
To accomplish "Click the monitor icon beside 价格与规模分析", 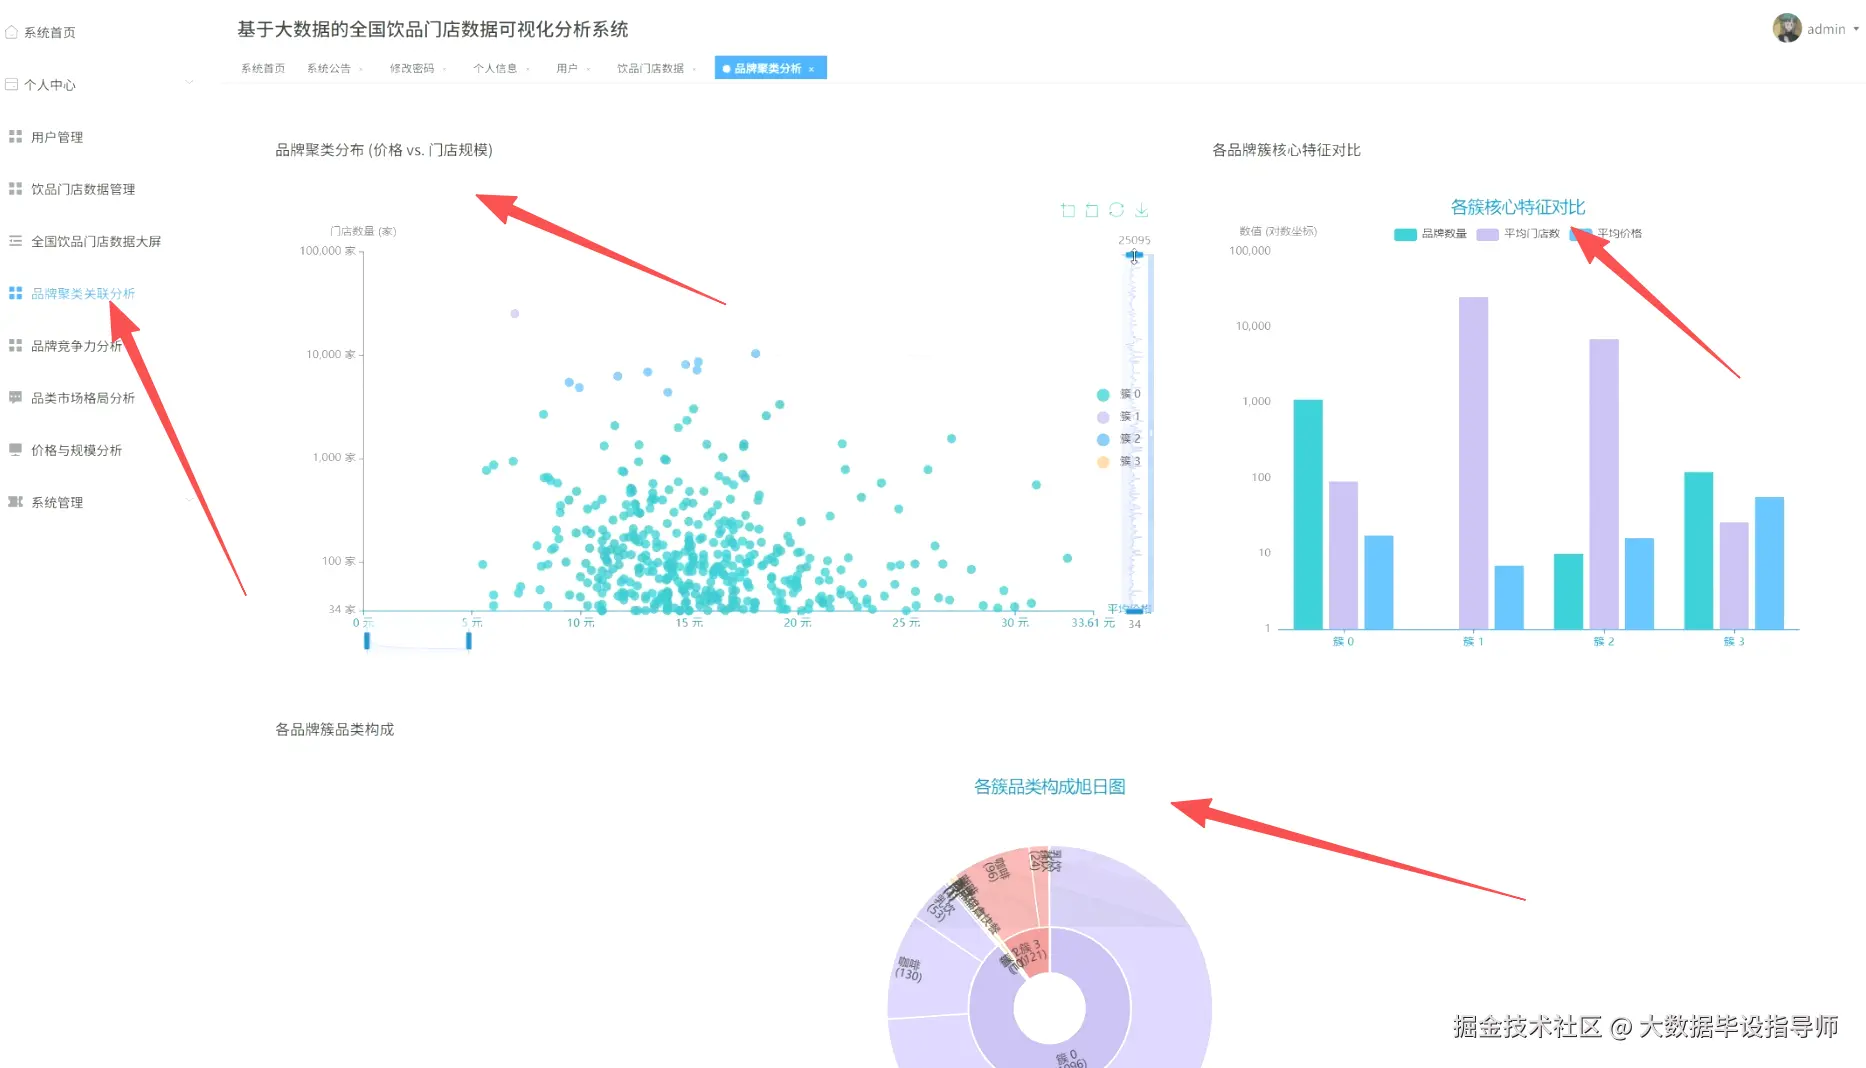I will click(x=15, y=449).
